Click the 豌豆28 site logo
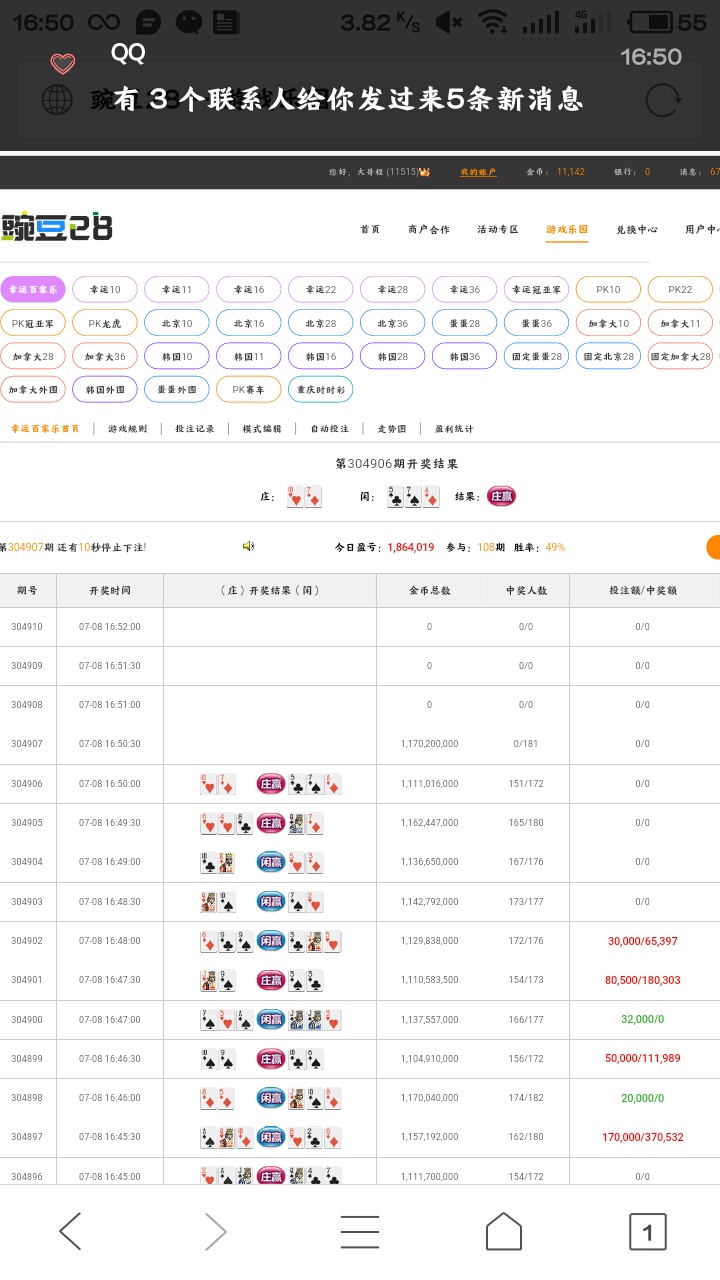The width and height of the screenshot is (720, 1280). [57, 228]
